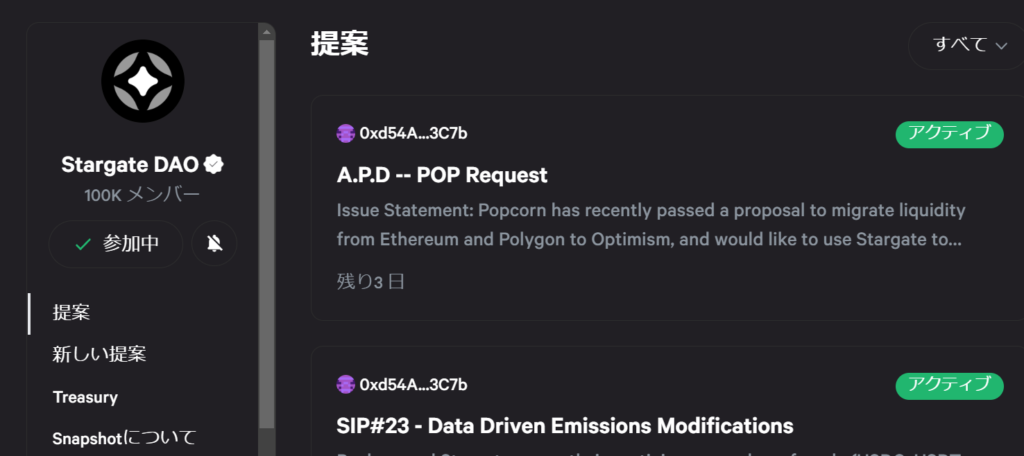The width and height of the screenshot is (1024, 456).
Task: Open the A.P.D -- POP Request proposal
Action: (x=442, y=175)
